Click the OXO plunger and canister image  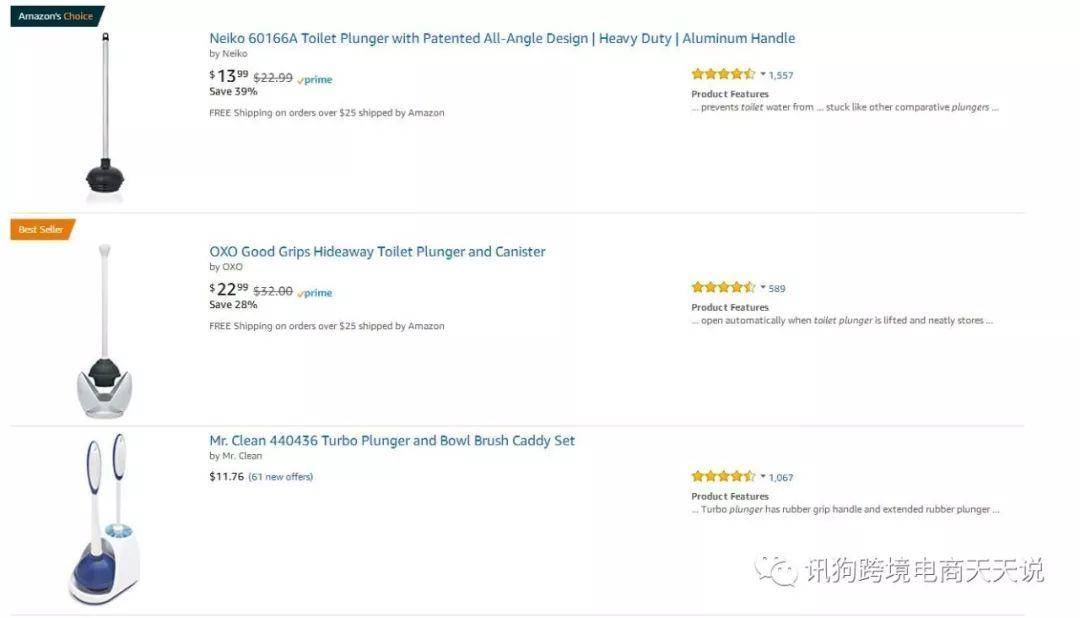pos(104,331)
